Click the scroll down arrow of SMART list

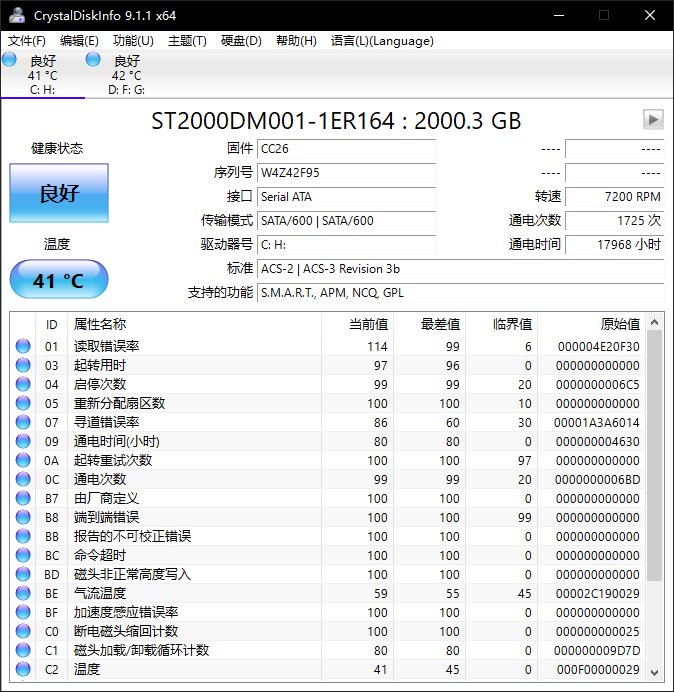coord(655,672)
